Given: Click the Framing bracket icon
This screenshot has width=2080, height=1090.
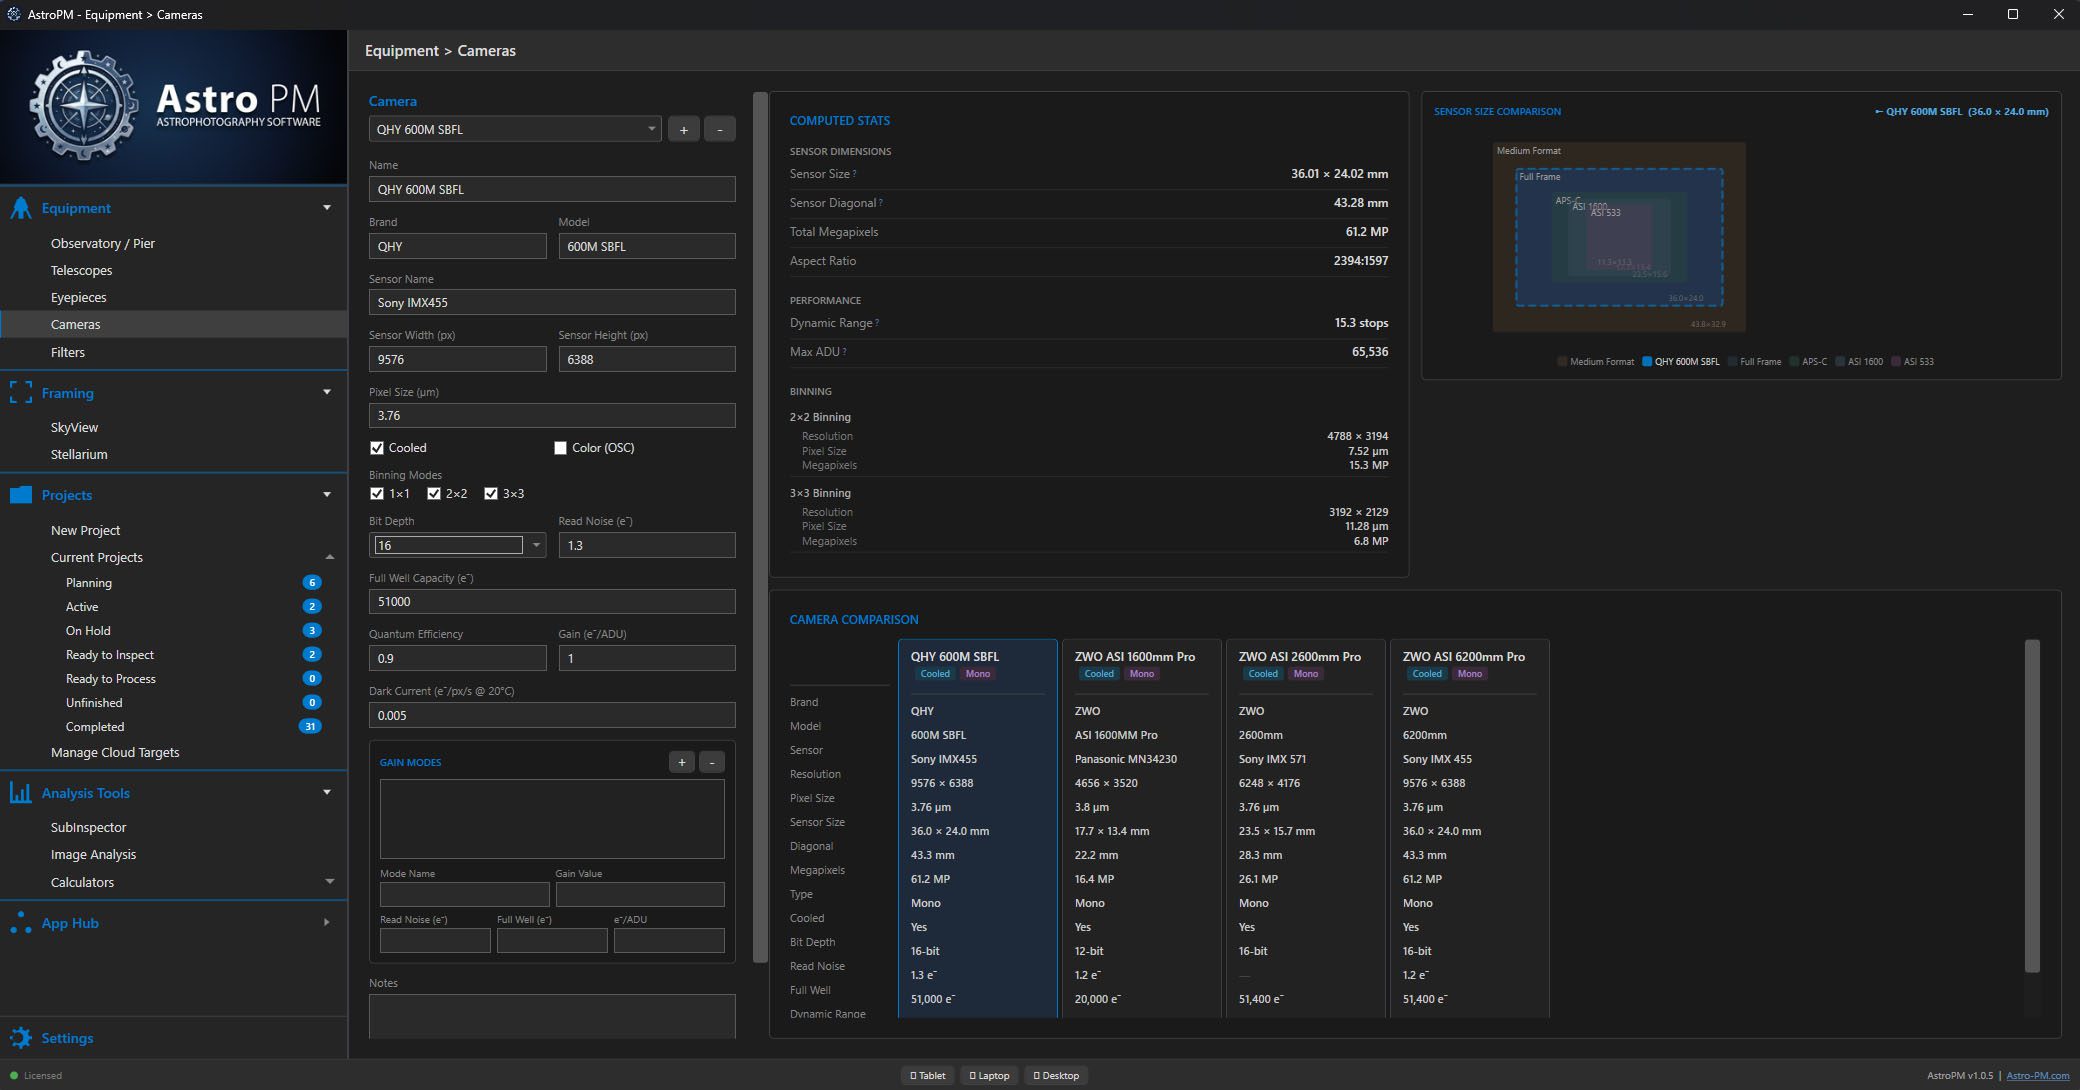Looking at the screenshot, I should coord(21,393).
